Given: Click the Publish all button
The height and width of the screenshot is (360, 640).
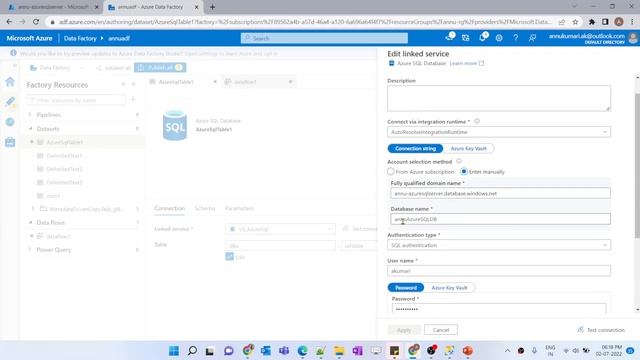Looking at the screenshot, I should point(160,67).
